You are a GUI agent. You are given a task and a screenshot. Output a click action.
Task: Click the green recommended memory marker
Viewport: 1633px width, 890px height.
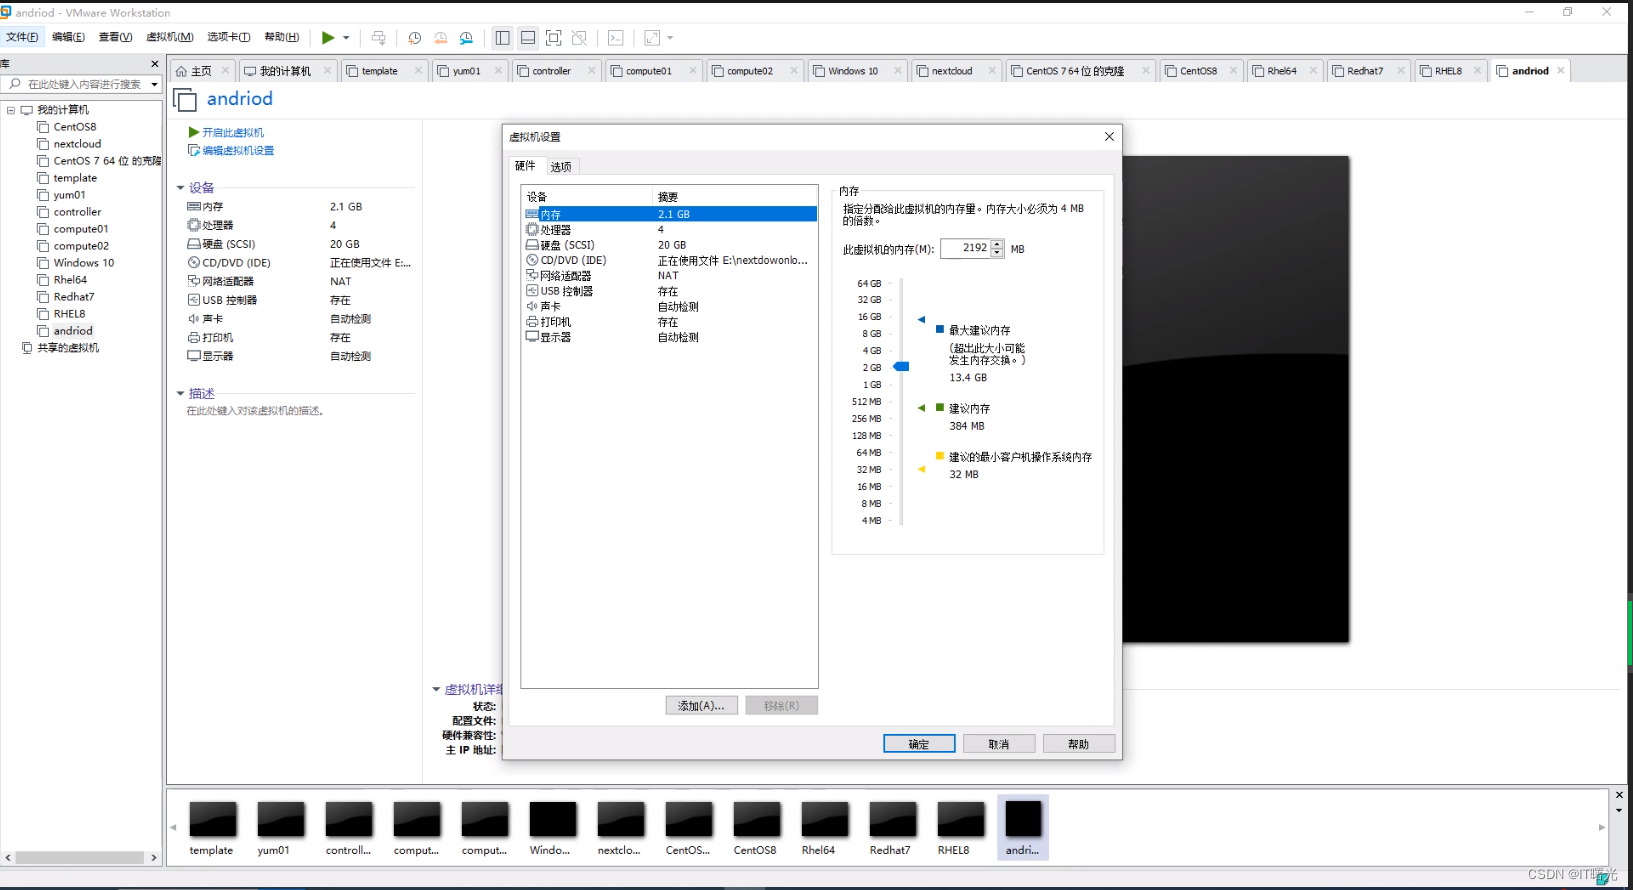(x=921, y=408)
